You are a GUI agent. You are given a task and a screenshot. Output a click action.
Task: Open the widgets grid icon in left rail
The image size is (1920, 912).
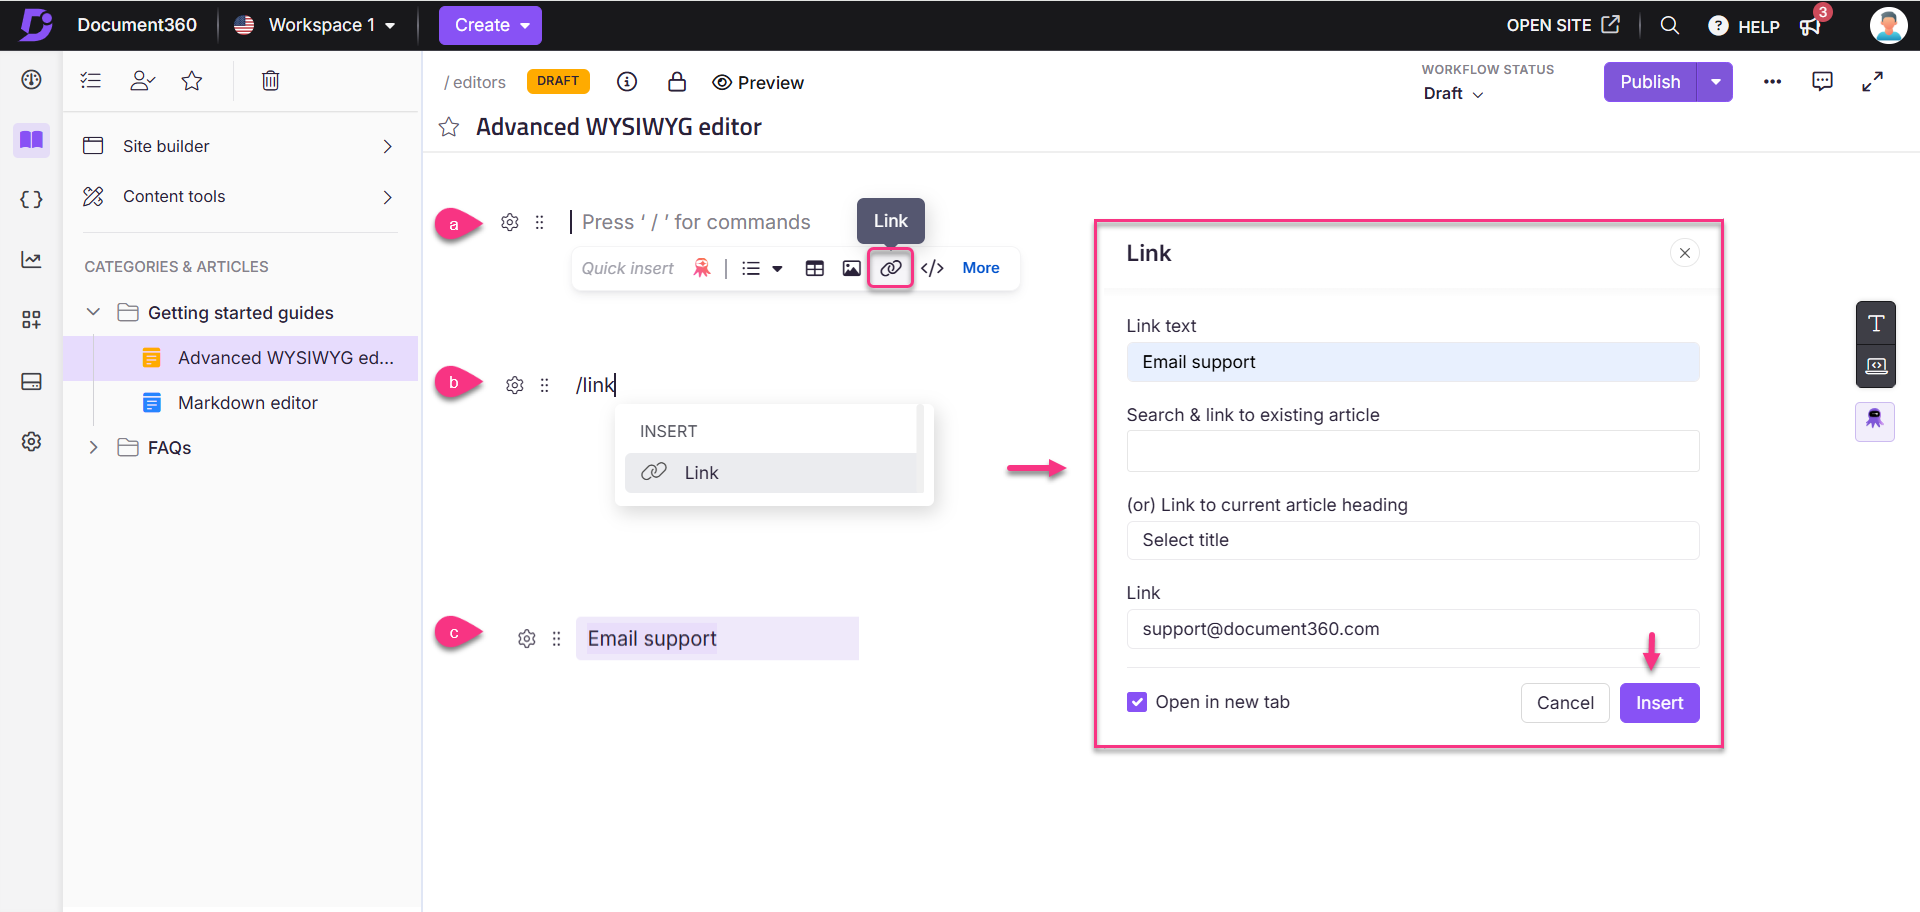pos(31,320)
